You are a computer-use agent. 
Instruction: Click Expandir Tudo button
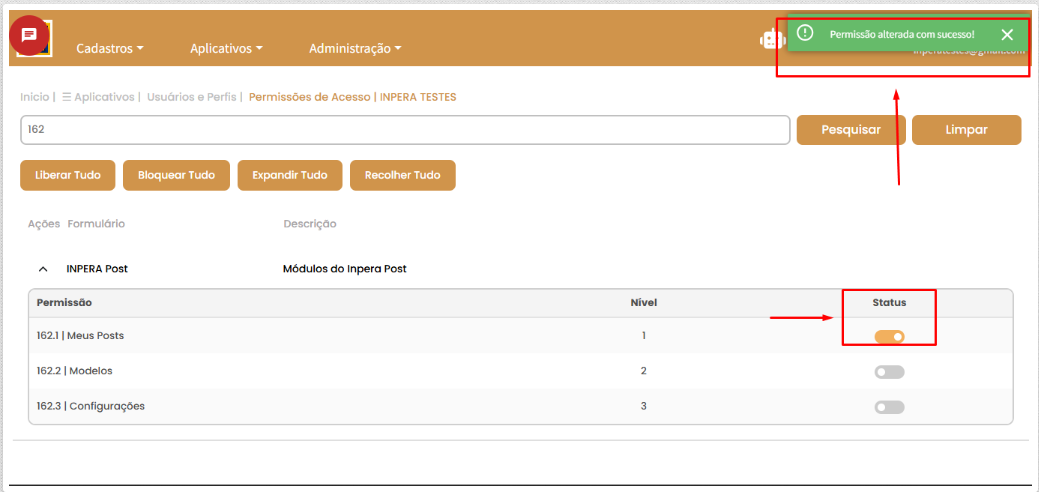click(x=290, y=176)
